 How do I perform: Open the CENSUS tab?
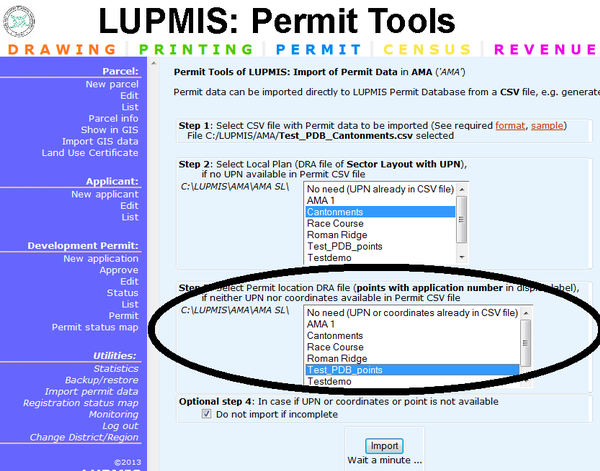(x=427, y=50)
